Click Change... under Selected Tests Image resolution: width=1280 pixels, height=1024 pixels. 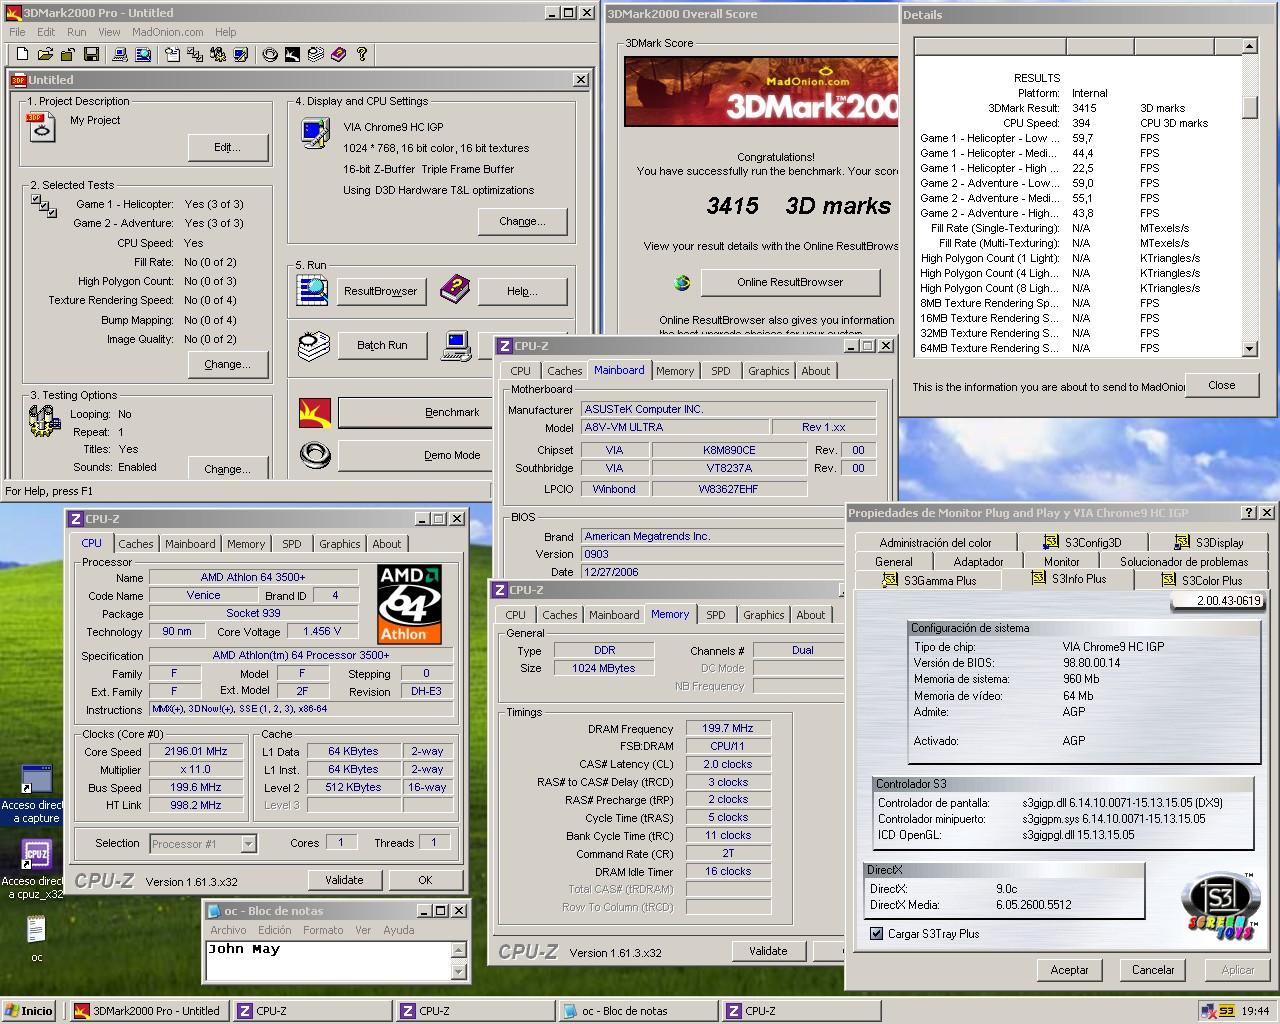(228, 364)
